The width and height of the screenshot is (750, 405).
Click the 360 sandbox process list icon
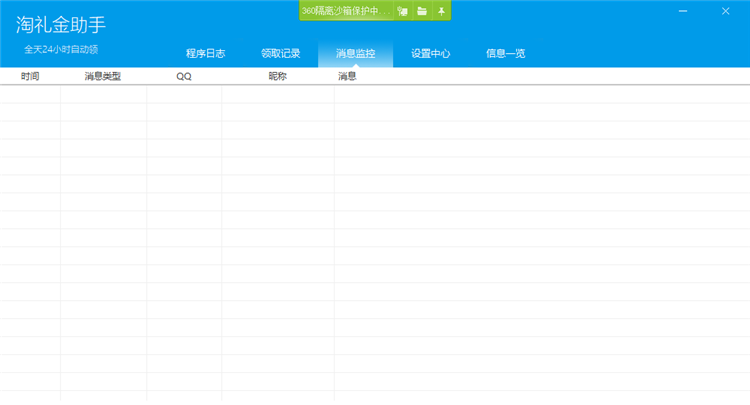[403, 11]
